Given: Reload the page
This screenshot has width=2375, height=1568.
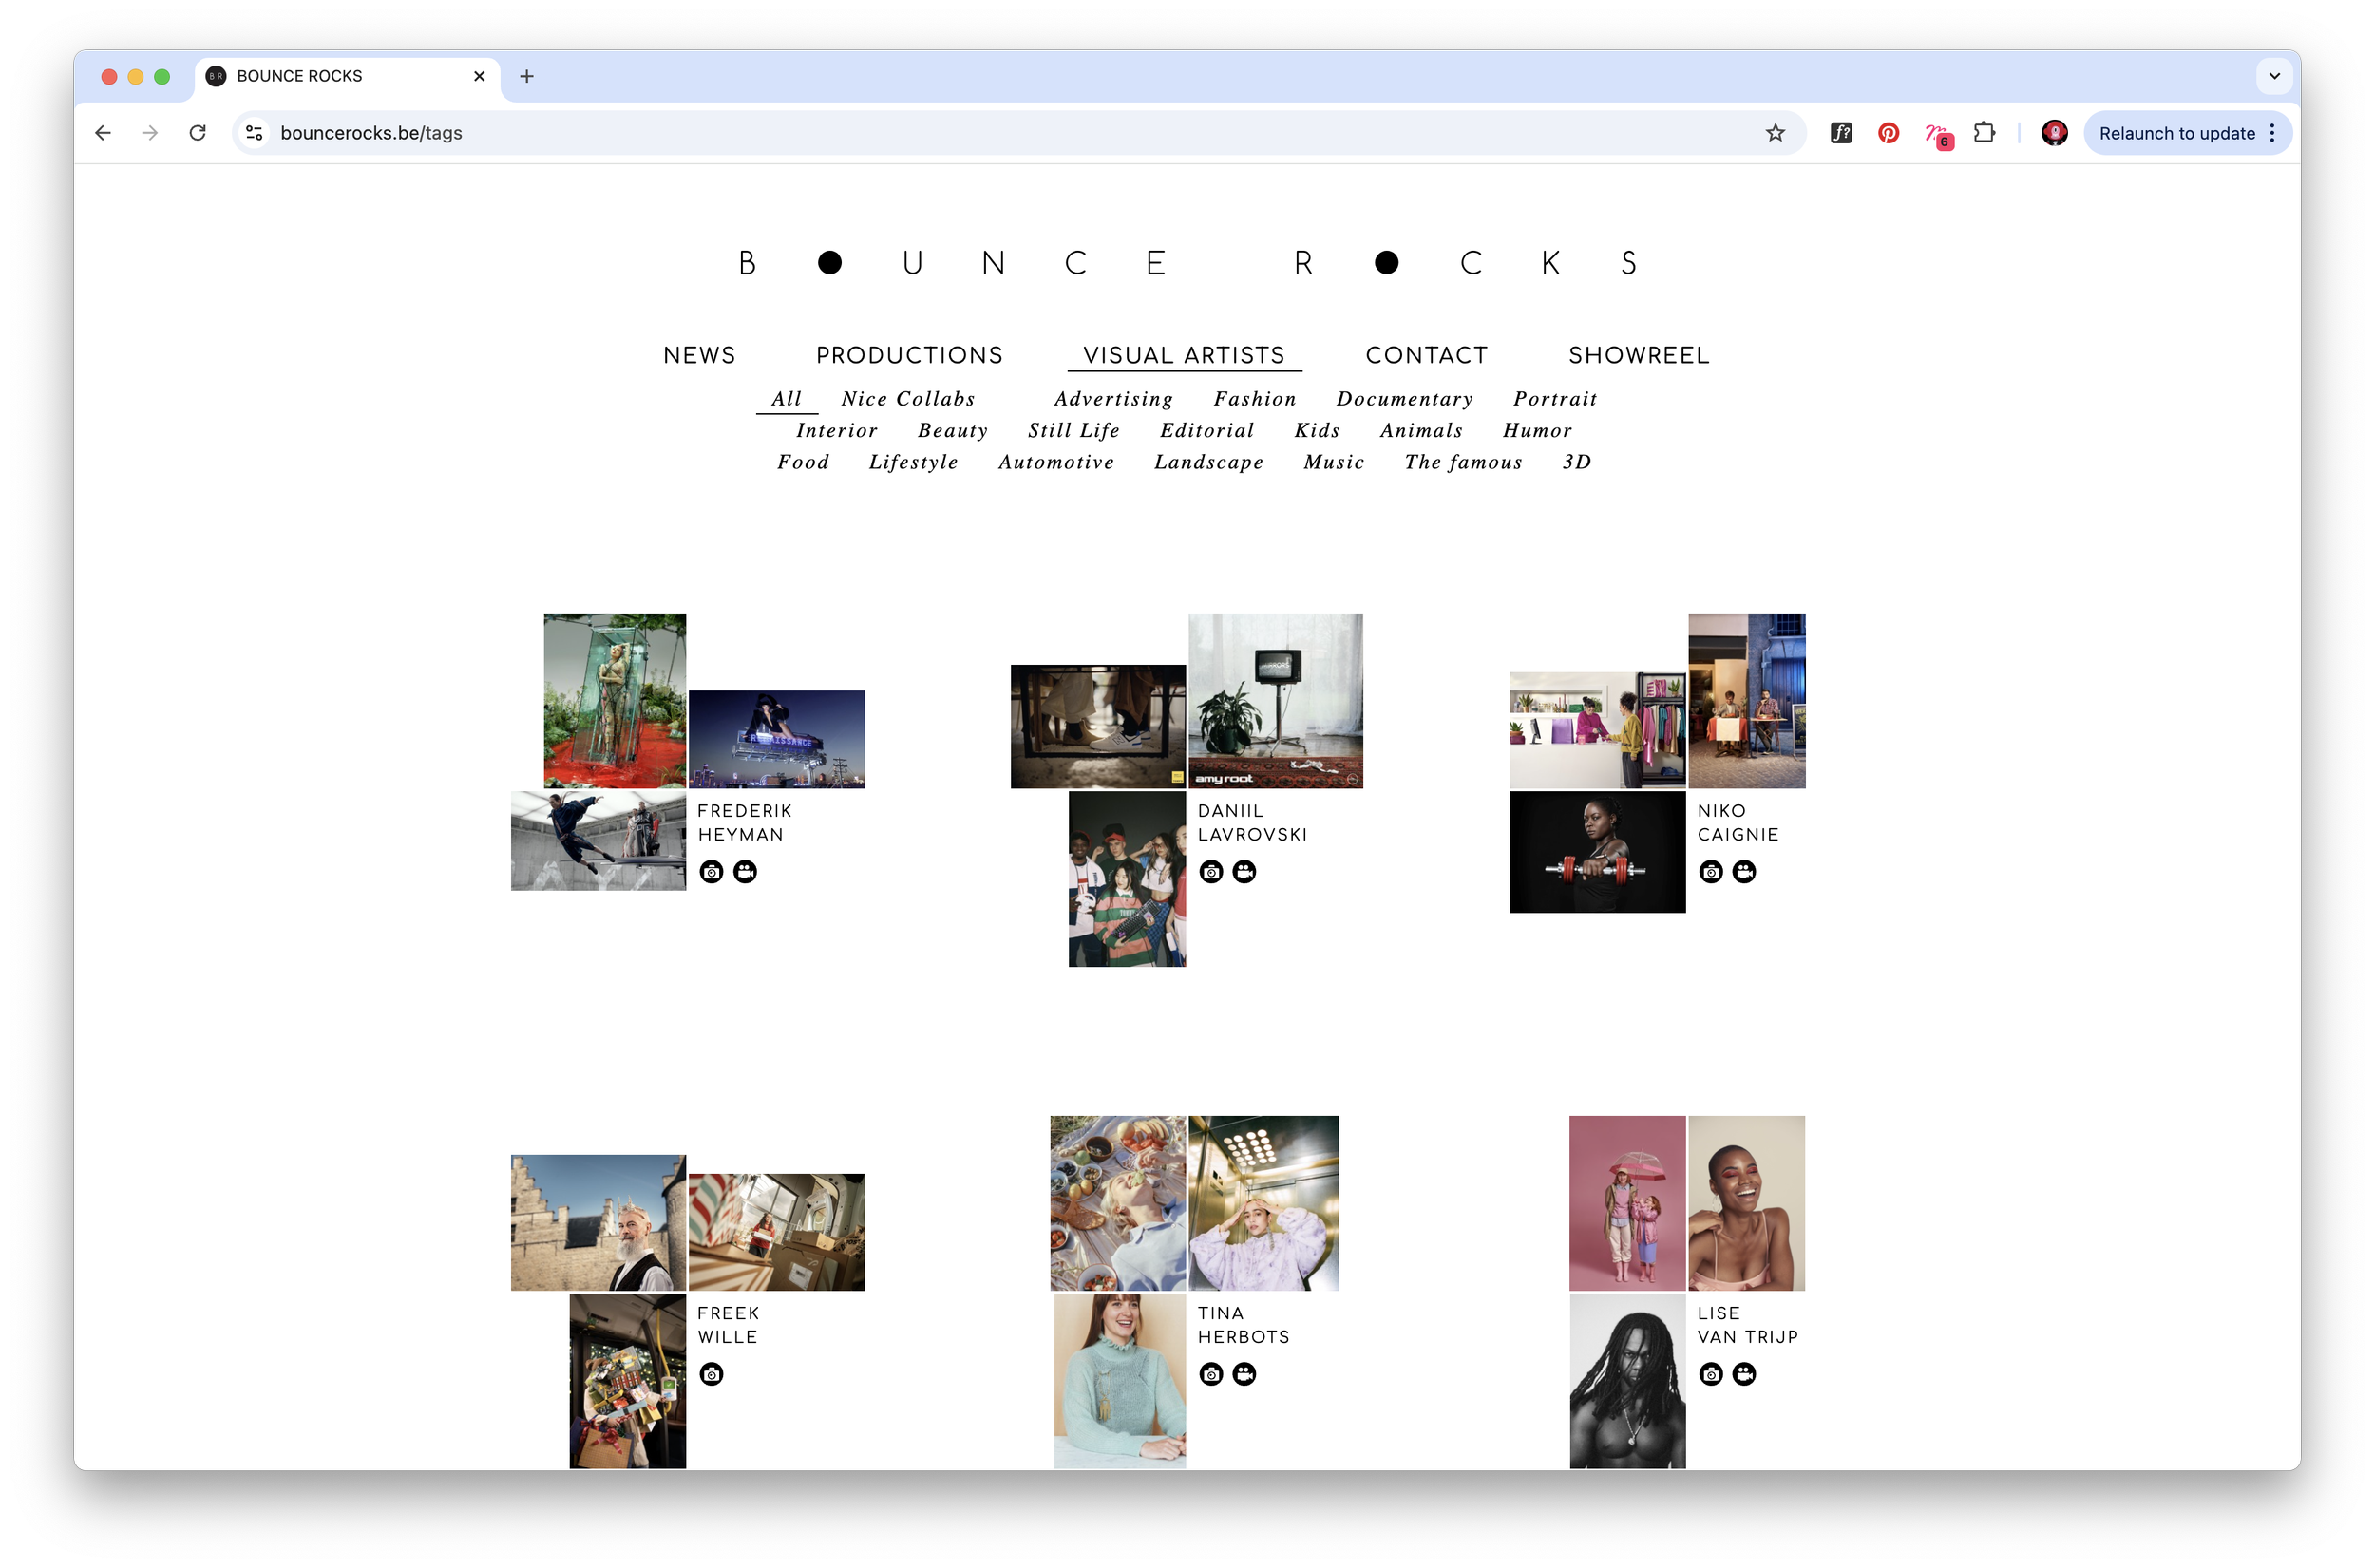Looking at the screenshot, I should point(198,133).
